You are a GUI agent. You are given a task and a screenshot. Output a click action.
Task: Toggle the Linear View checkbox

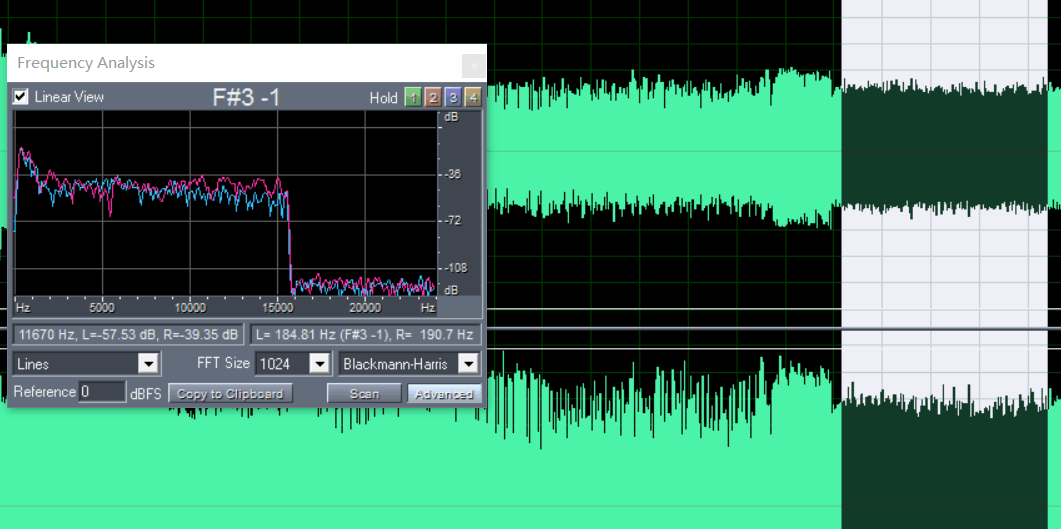point(20,97)
